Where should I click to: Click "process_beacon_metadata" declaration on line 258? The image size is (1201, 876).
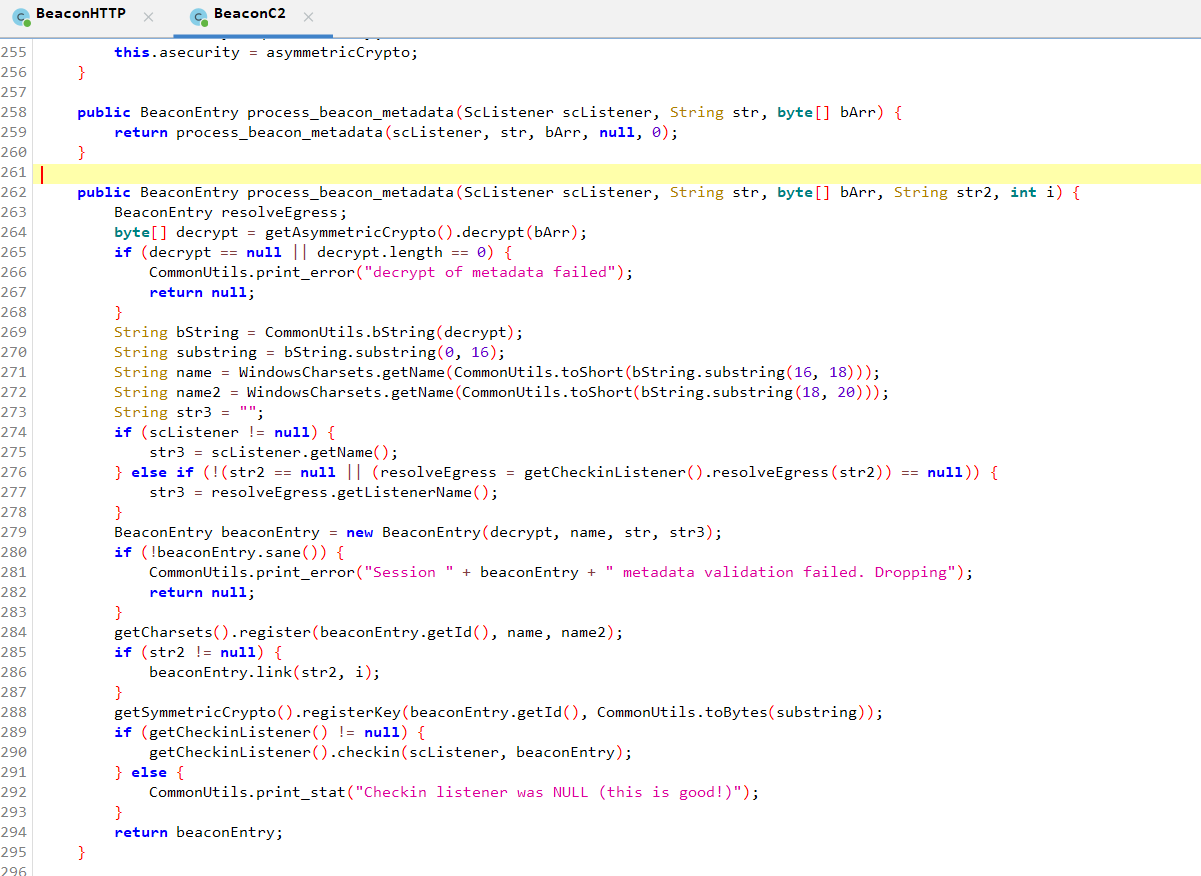point(350,112)
